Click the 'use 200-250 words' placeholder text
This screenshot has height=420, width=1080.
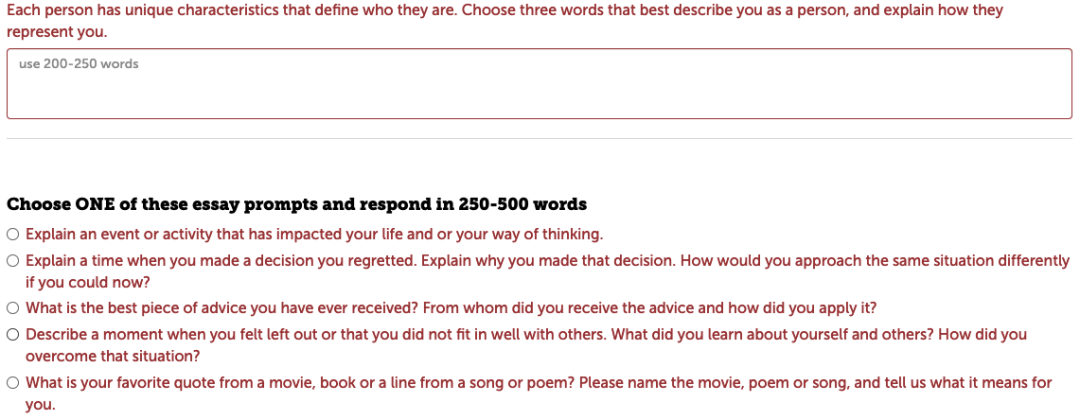(79, 64)
